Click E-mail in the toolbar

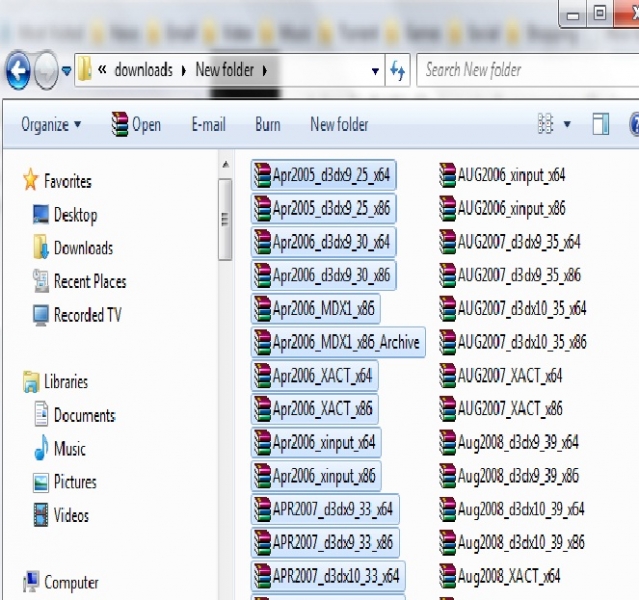(x=208, y=125)
